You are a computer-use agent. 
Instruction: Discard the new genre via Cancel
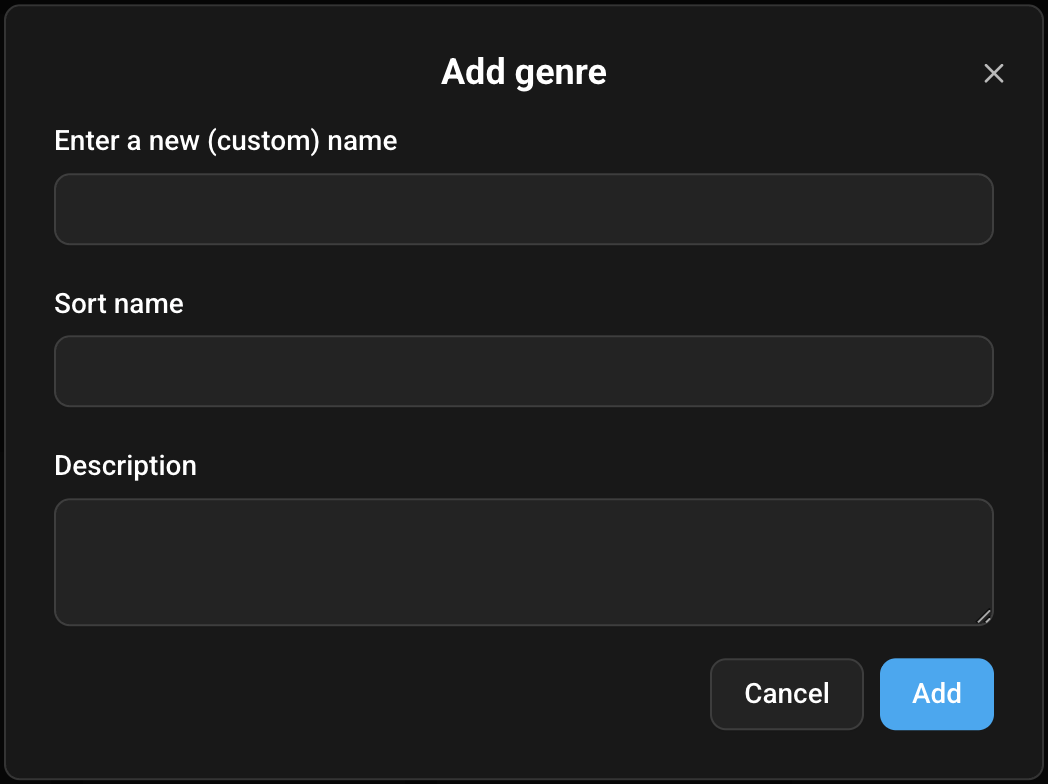coord(786,694)
